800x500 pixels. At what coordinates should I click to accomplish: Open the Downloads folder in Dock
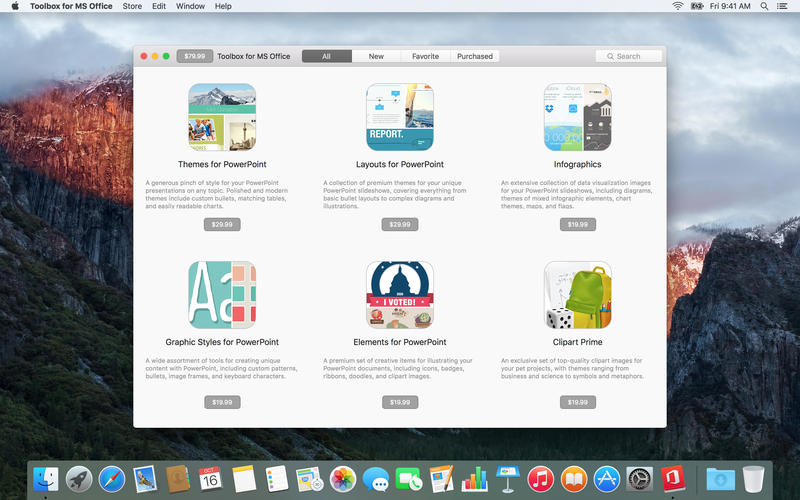click(720, 480)
